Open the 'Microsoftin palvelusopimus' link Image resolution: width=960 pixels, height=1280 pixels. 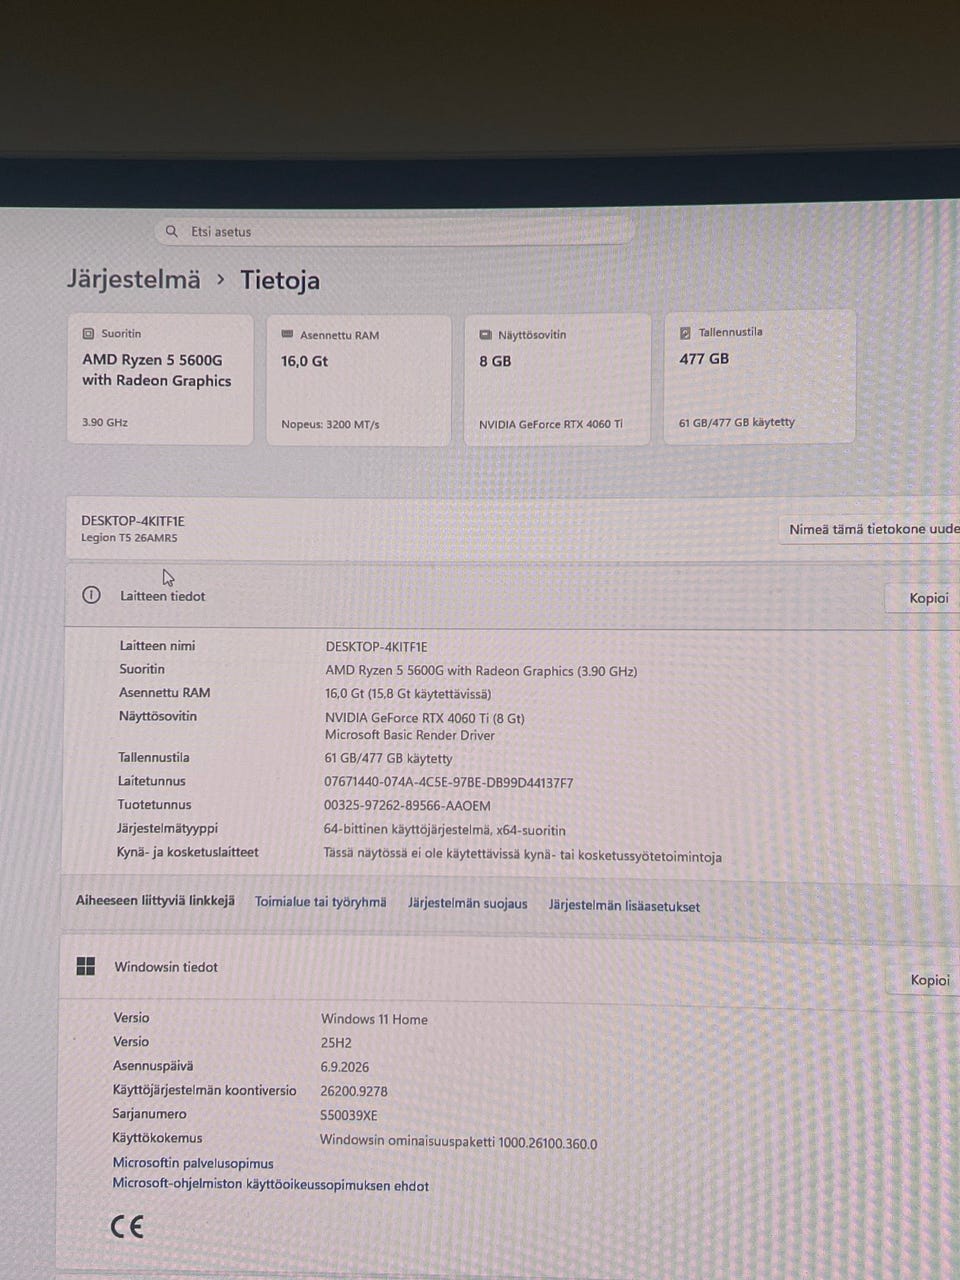click(193, 1163)
